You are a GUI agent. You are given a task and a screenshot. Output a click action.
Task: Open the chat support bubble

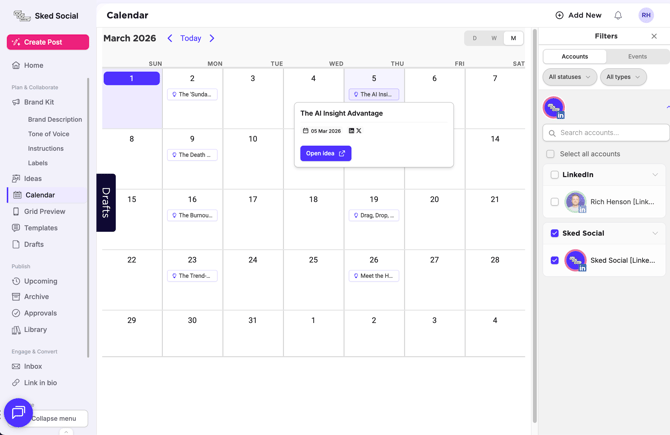point(18,412)
